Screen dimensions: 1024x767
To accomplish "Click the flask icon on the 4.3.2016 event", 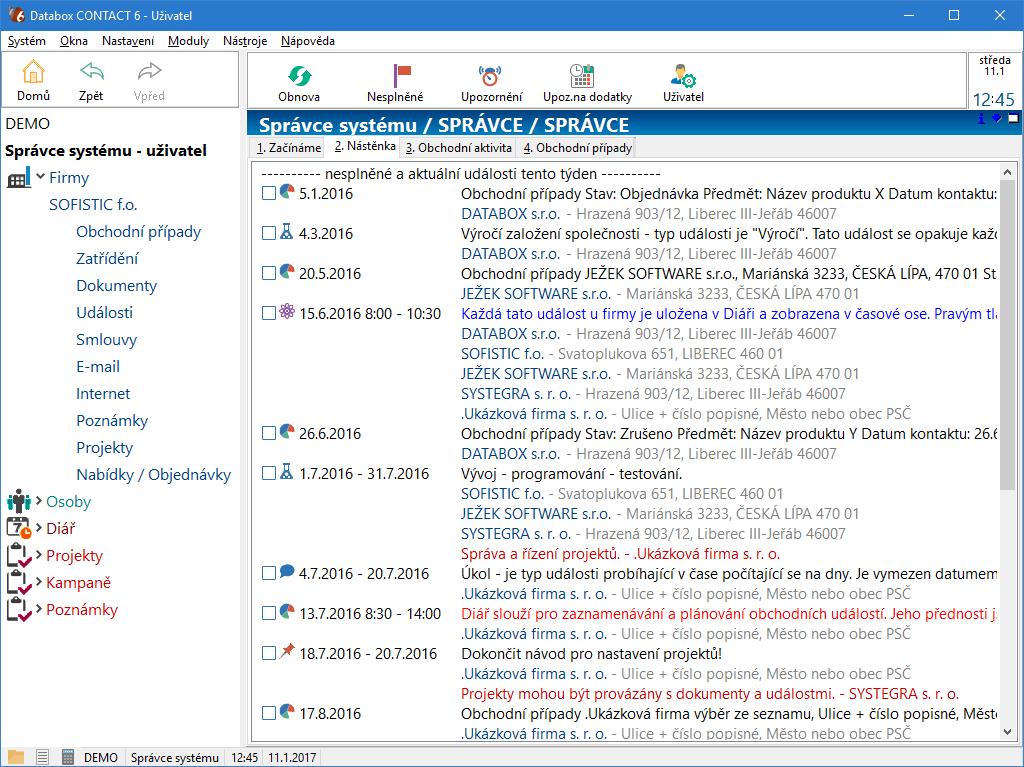I will pos(287,231).
